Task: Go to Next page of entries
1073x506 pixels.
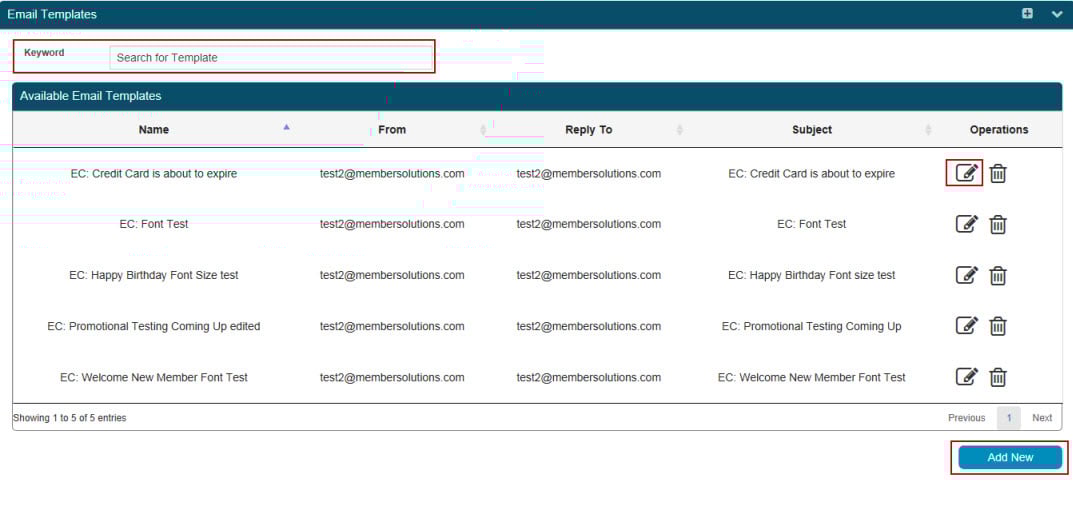Action: click(x=1042, y=418)
